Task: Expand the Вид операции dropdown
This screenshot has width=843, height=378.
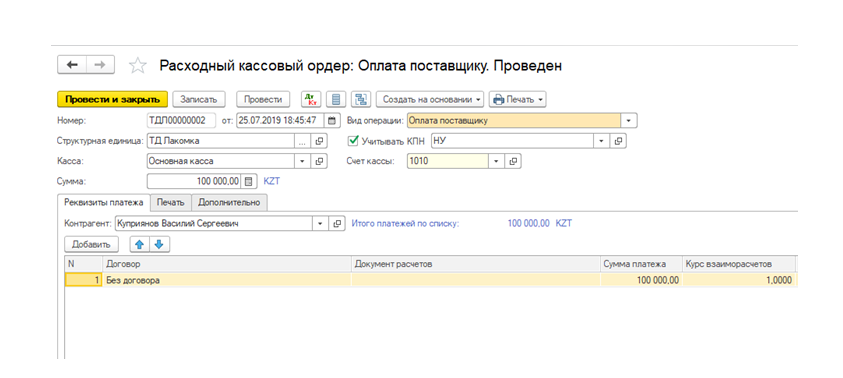Action: pyautogui.click(x=629, y=120)
